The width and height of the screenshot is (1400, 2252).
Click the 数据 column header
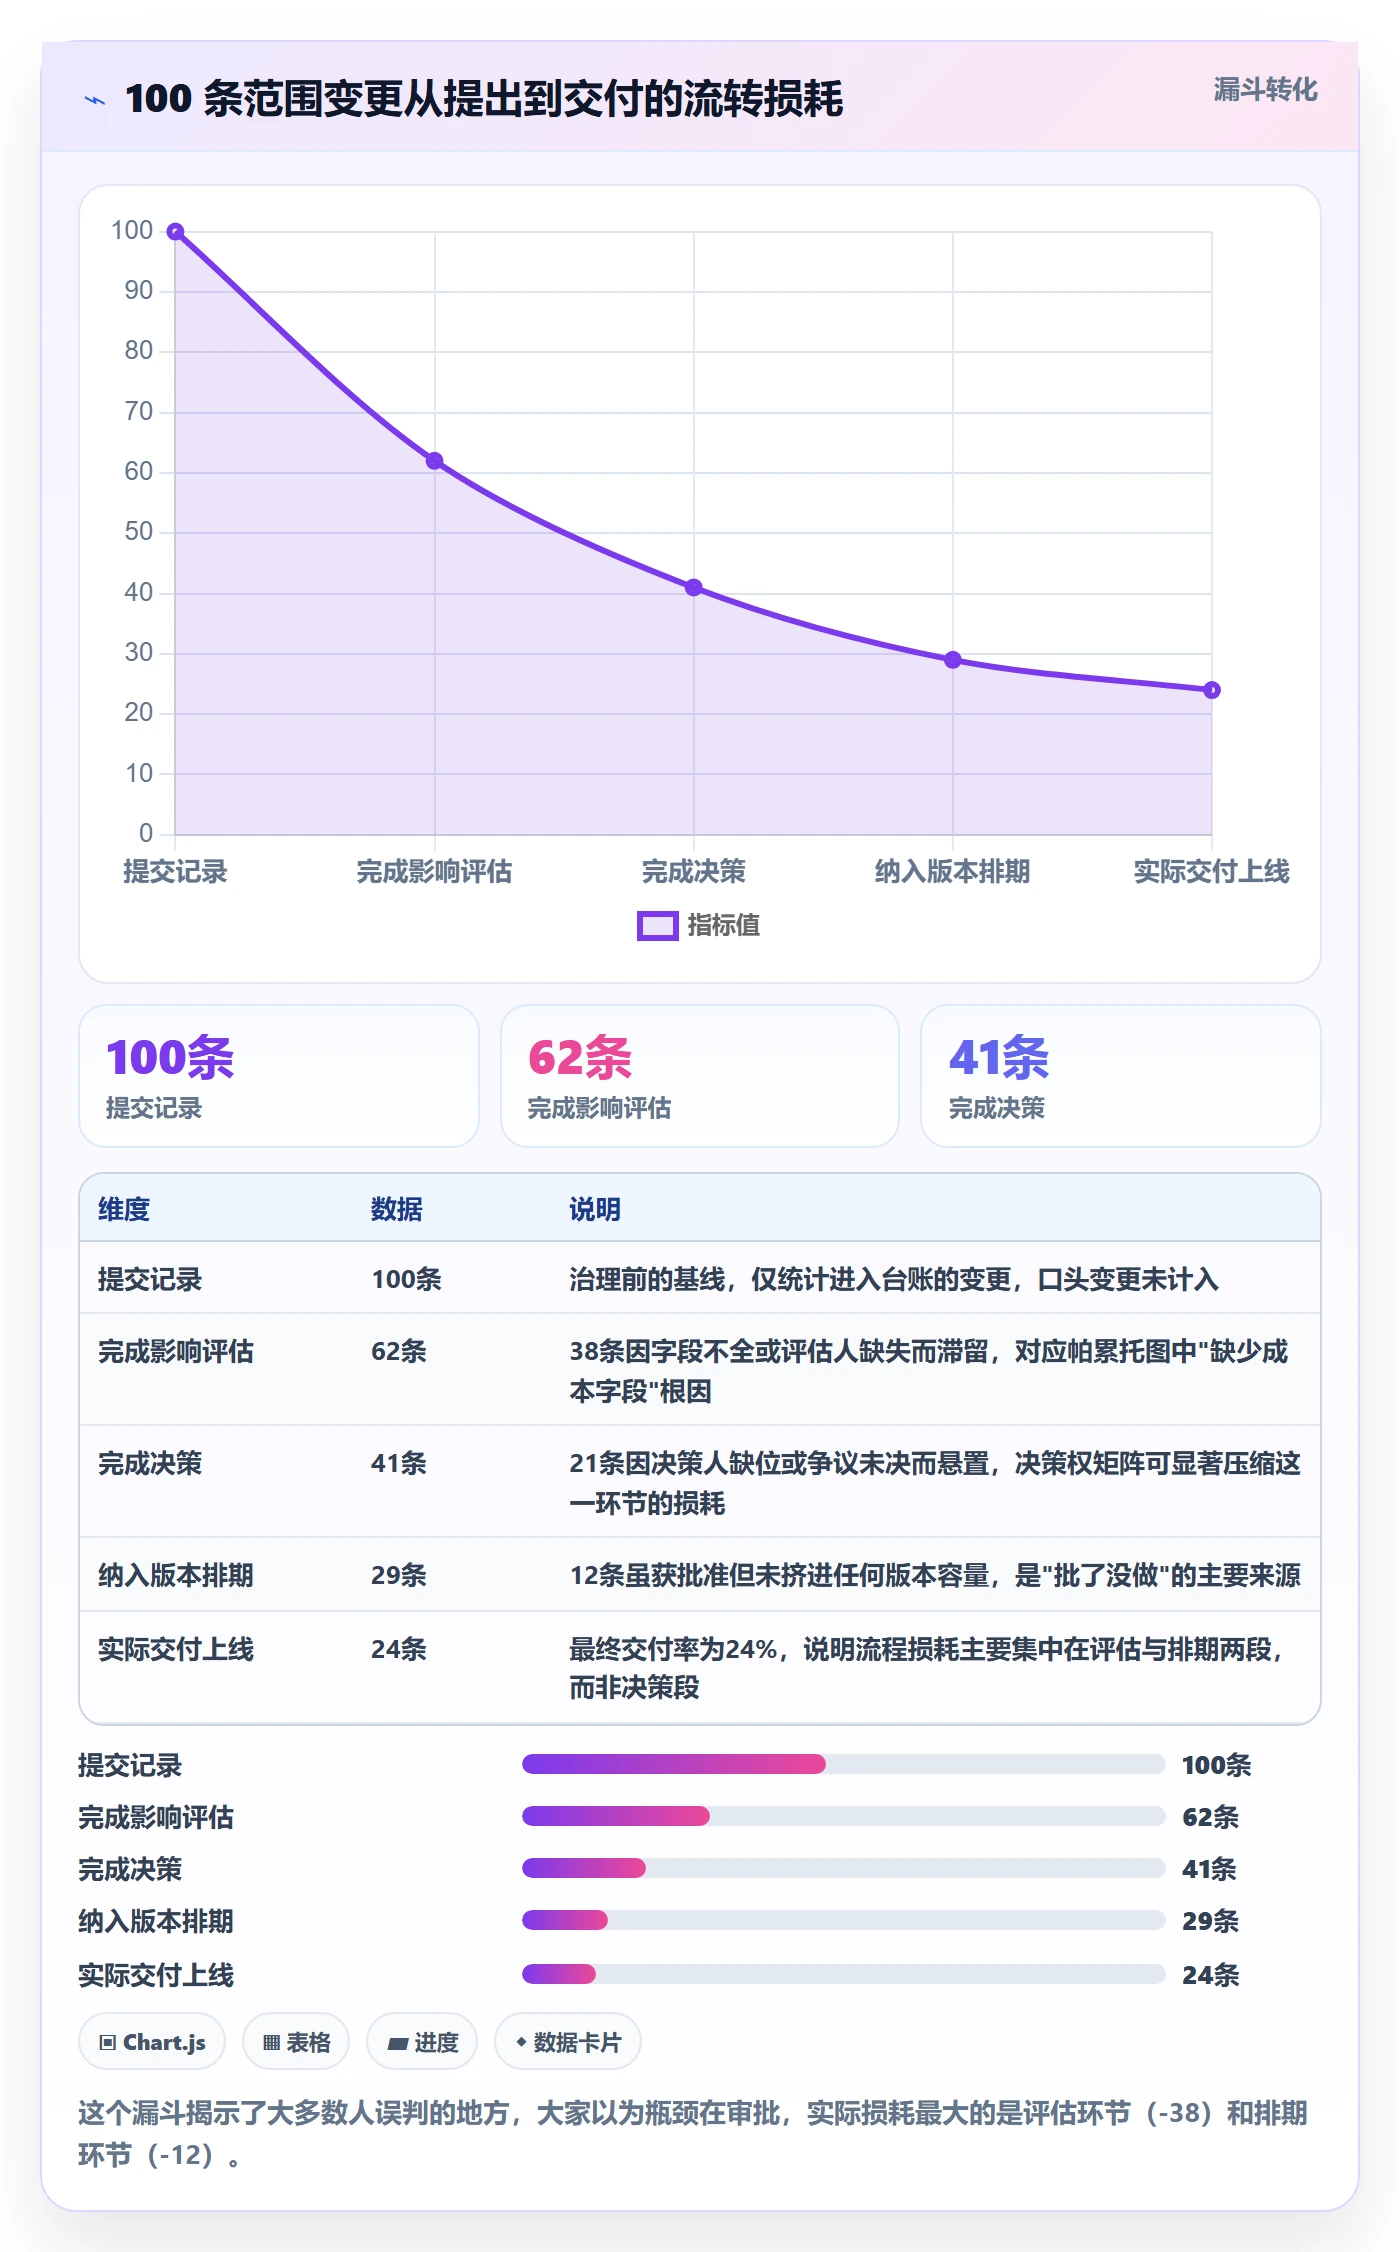tap(397, 1209)
